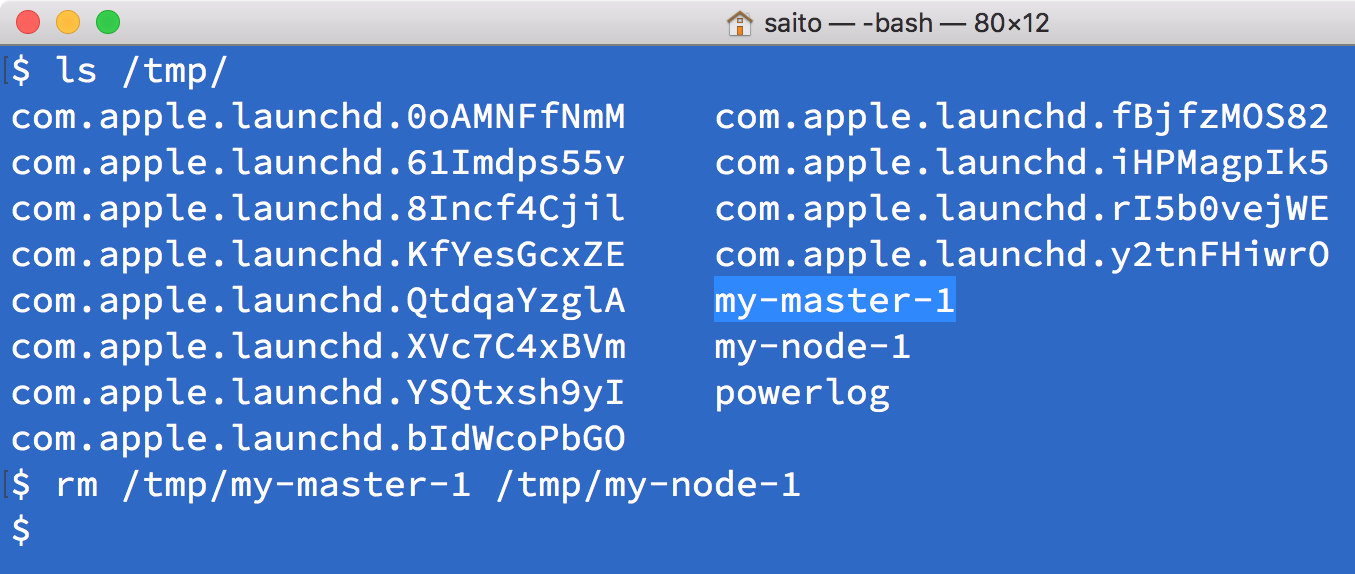Click com.apple.launchd.iHPMagpIk5 entry
This screenshot has width=1355, height=574.
(x=1022, y=163)
